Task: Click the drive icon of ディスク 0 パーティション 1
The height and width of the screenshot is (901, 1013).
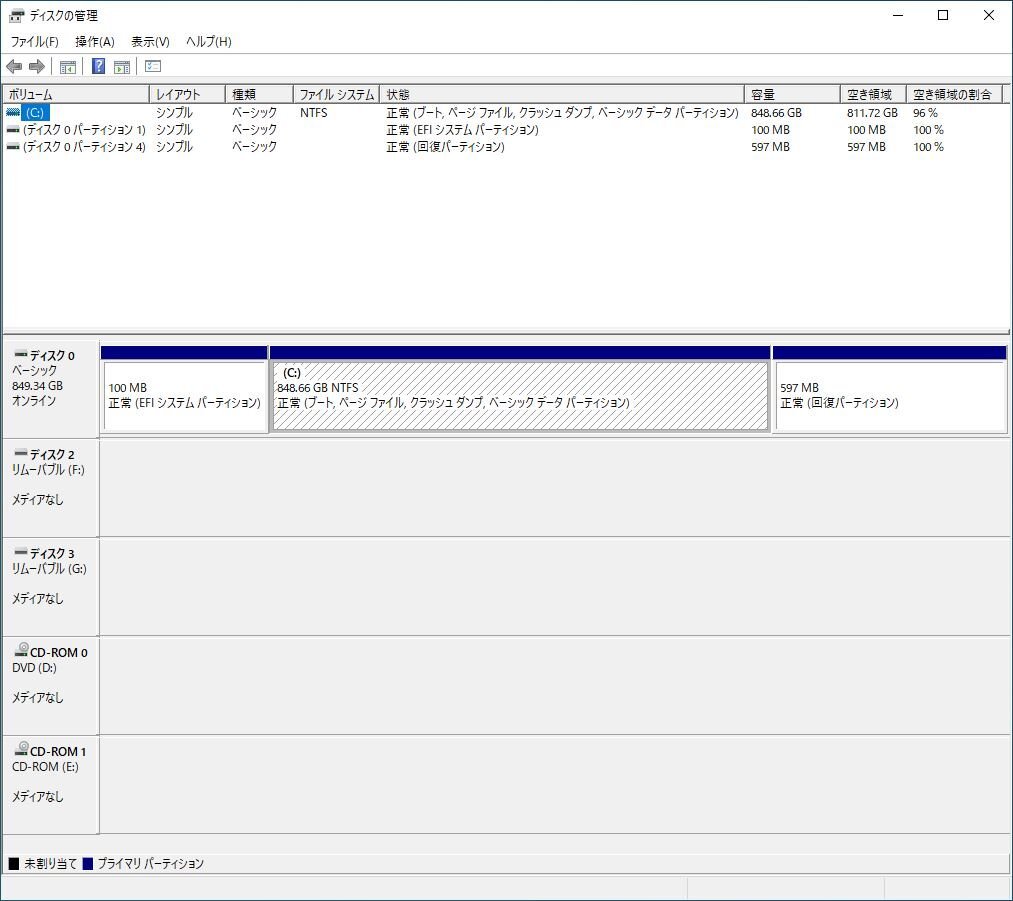Action: pos(13,130)
